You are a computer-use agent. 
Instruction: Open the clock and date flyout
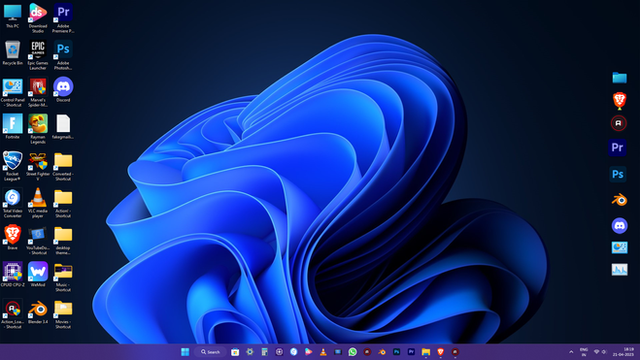point(623,352)
